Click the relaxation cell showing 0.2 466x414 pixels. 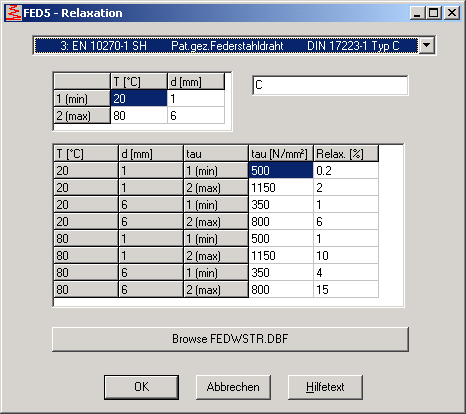tap(346, 170)
